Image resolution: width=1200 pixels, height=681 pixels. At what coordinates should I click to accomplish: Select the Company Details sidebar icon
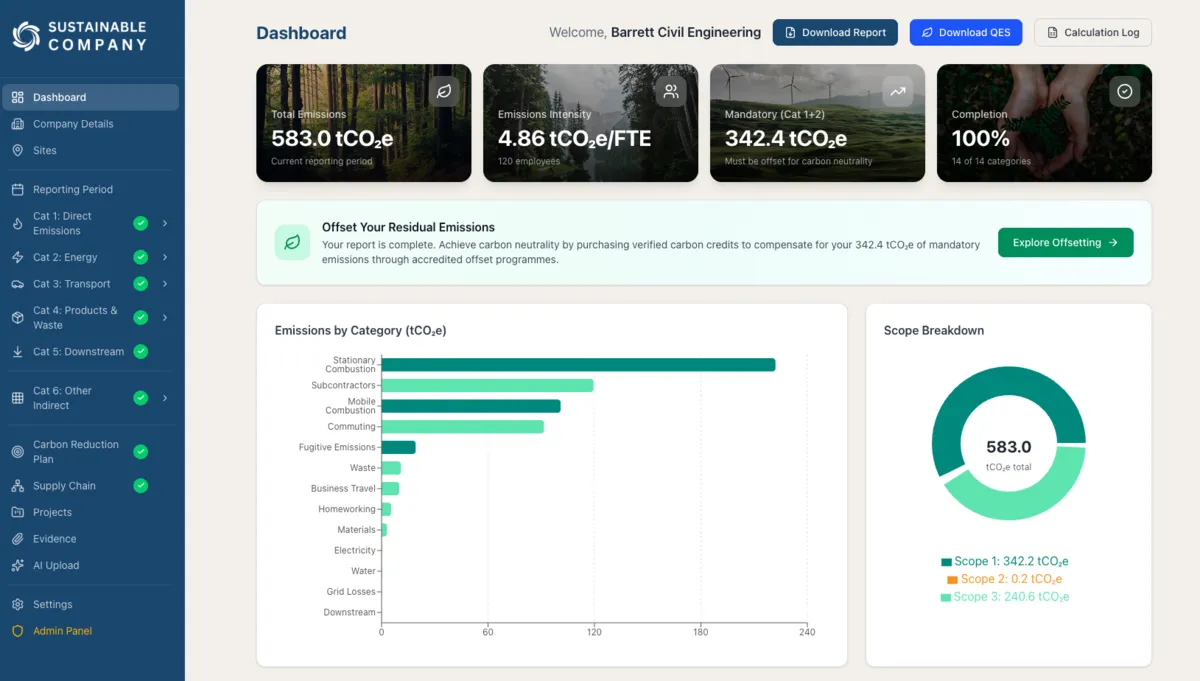click(x=18, y=124)
